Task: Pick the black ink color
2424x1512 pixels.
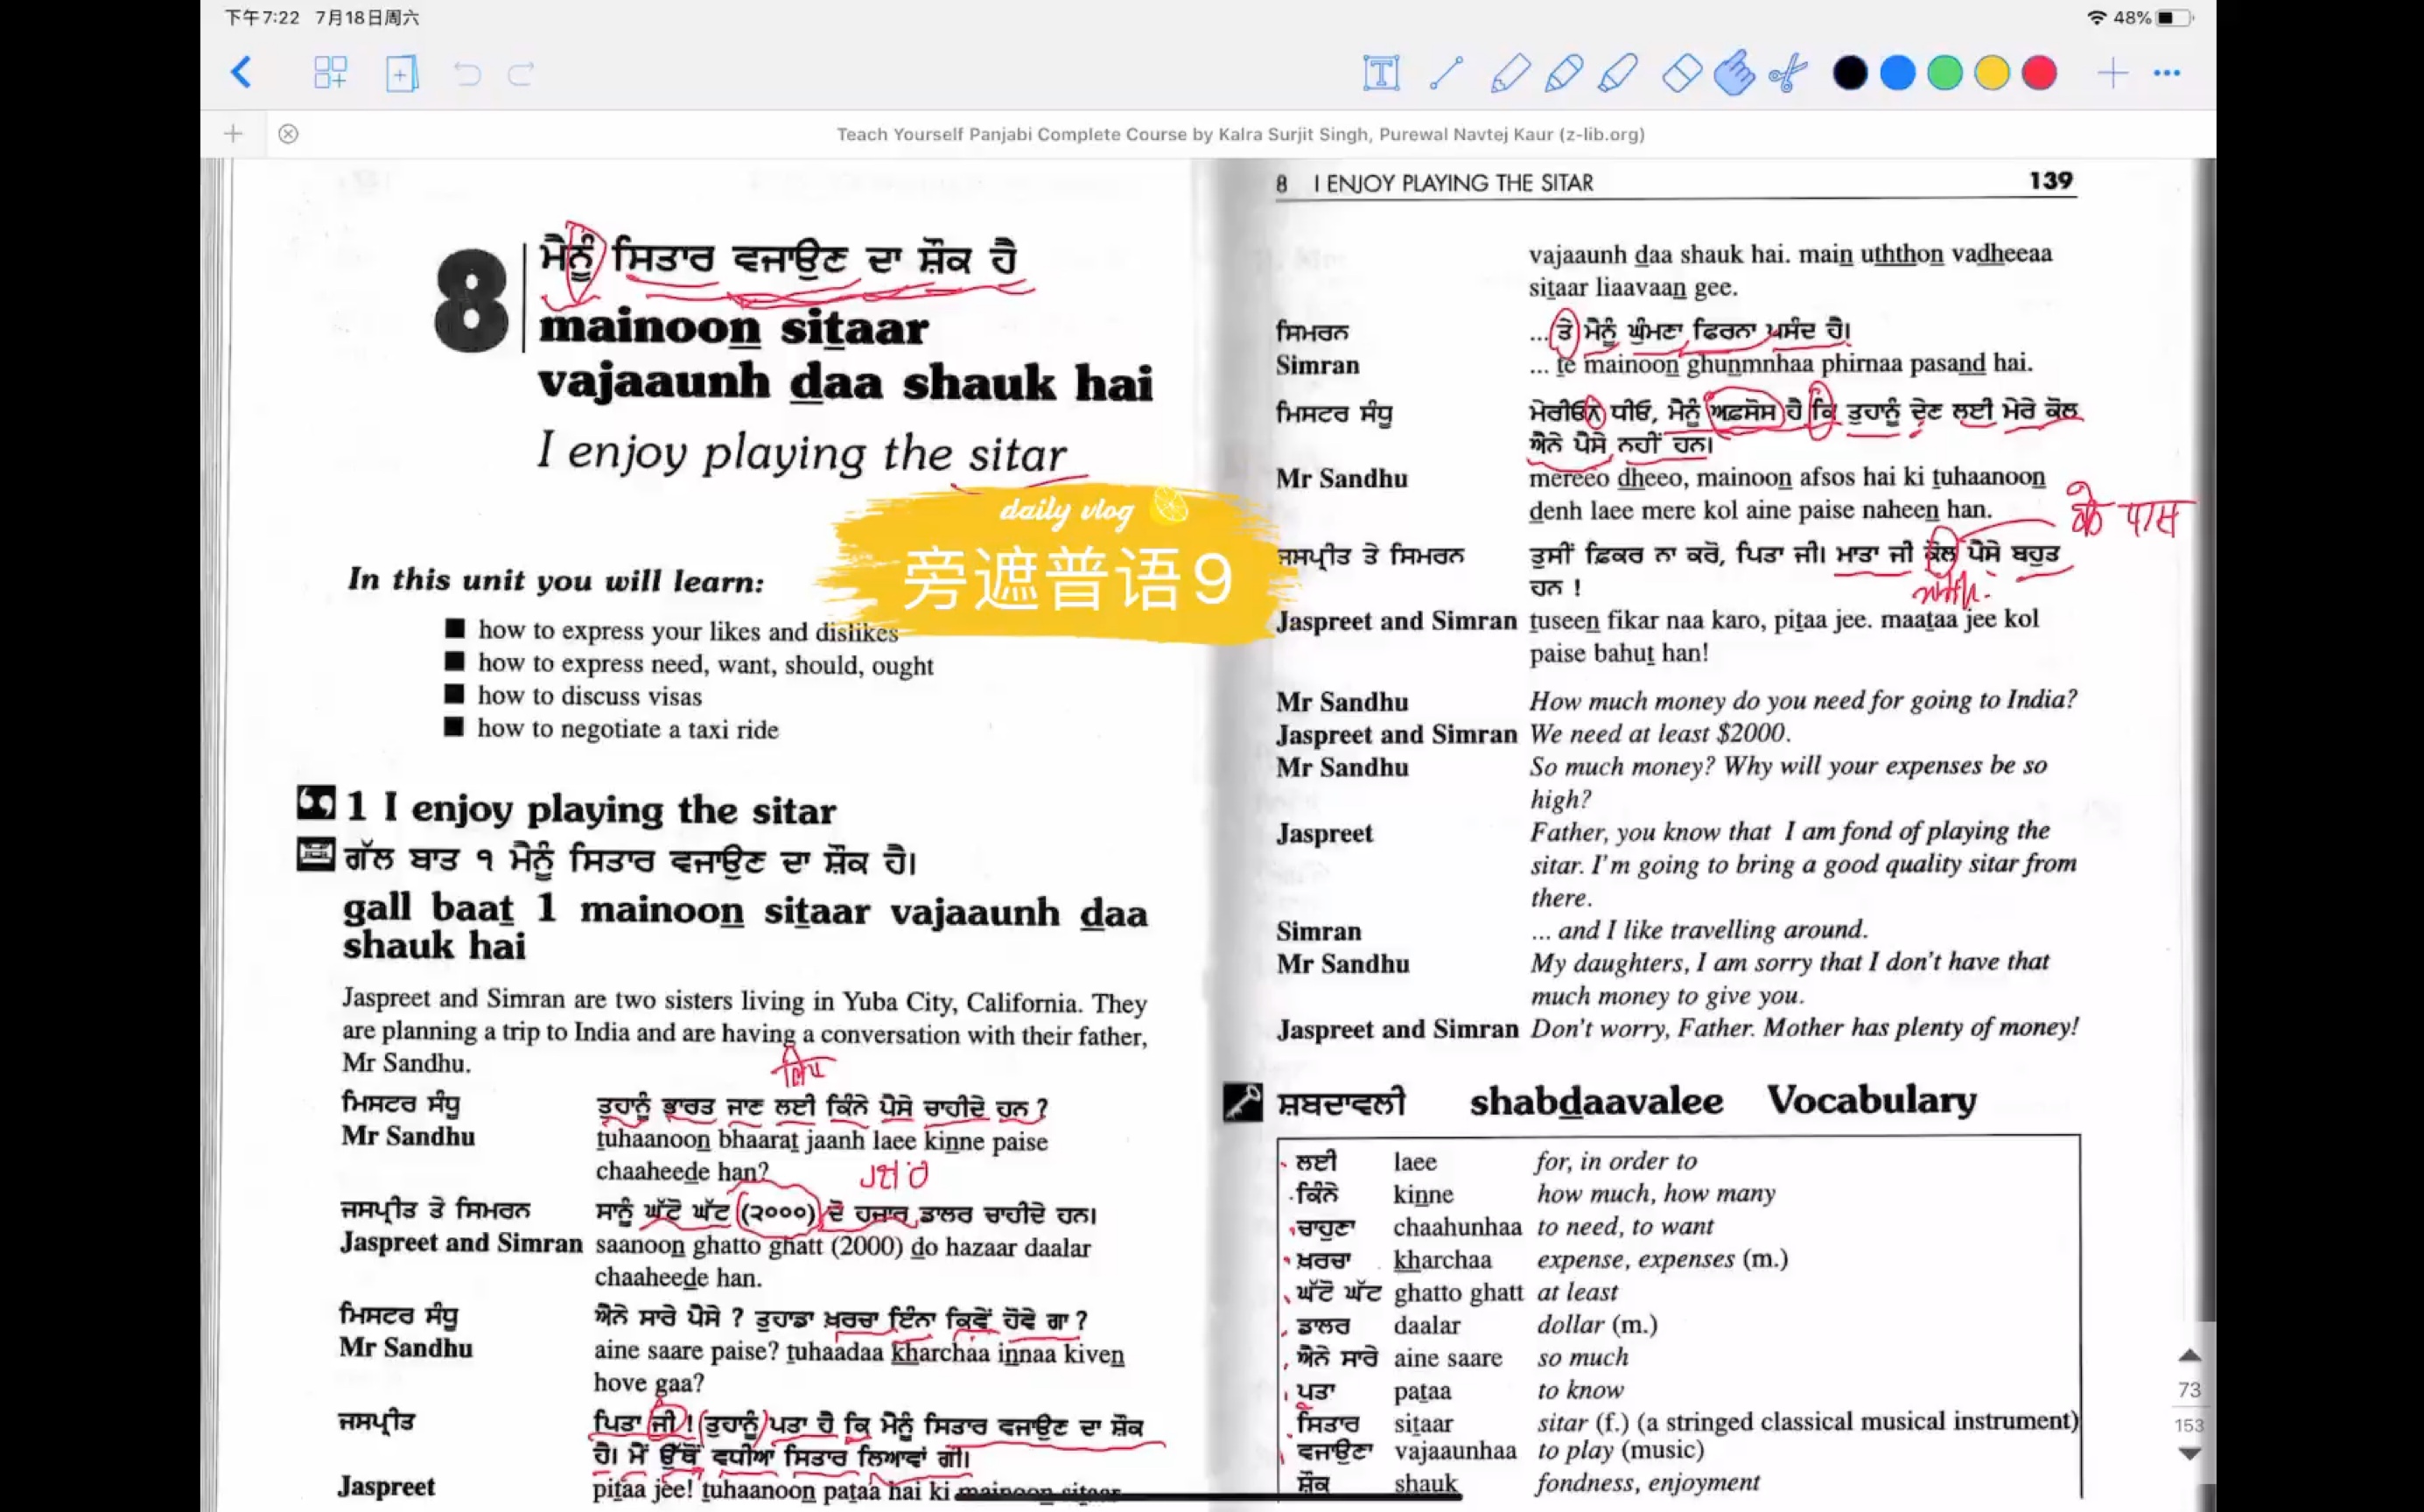Action: [x=1850, y=73]
